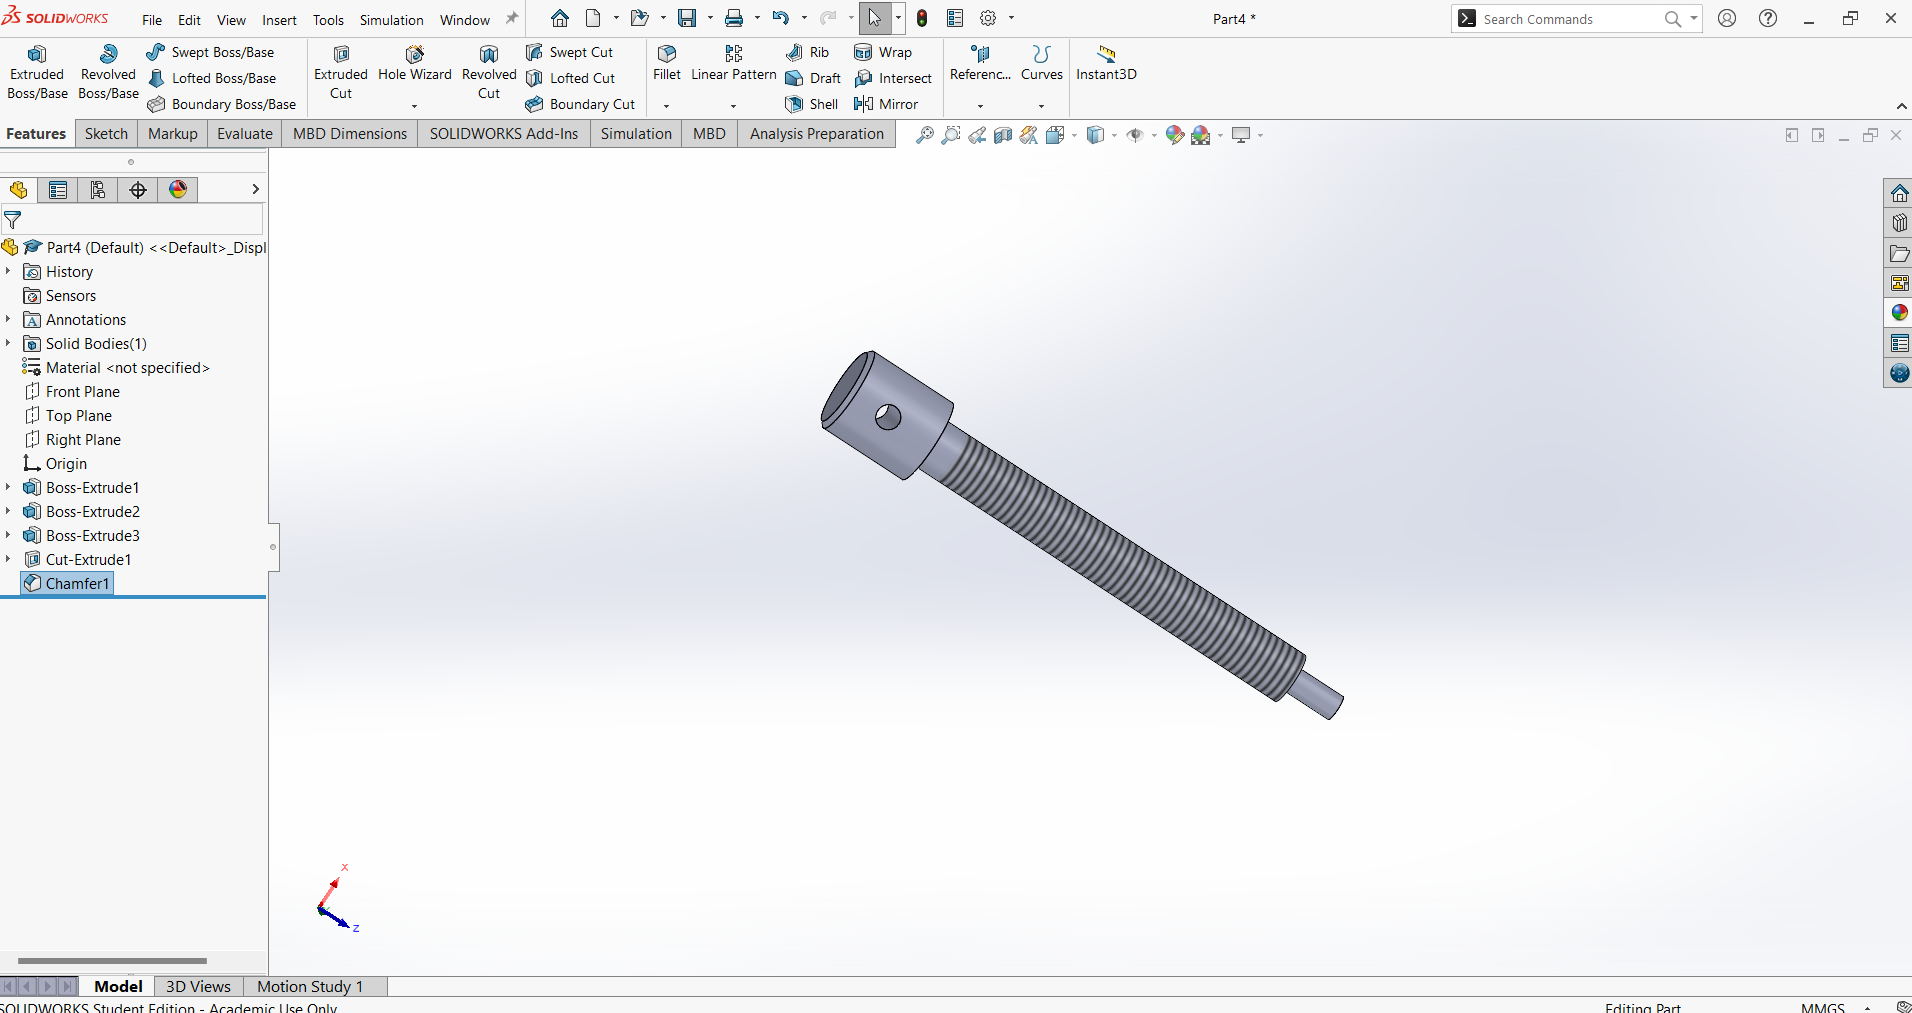Open the Linear Pattern dropdown arrow

733,105
